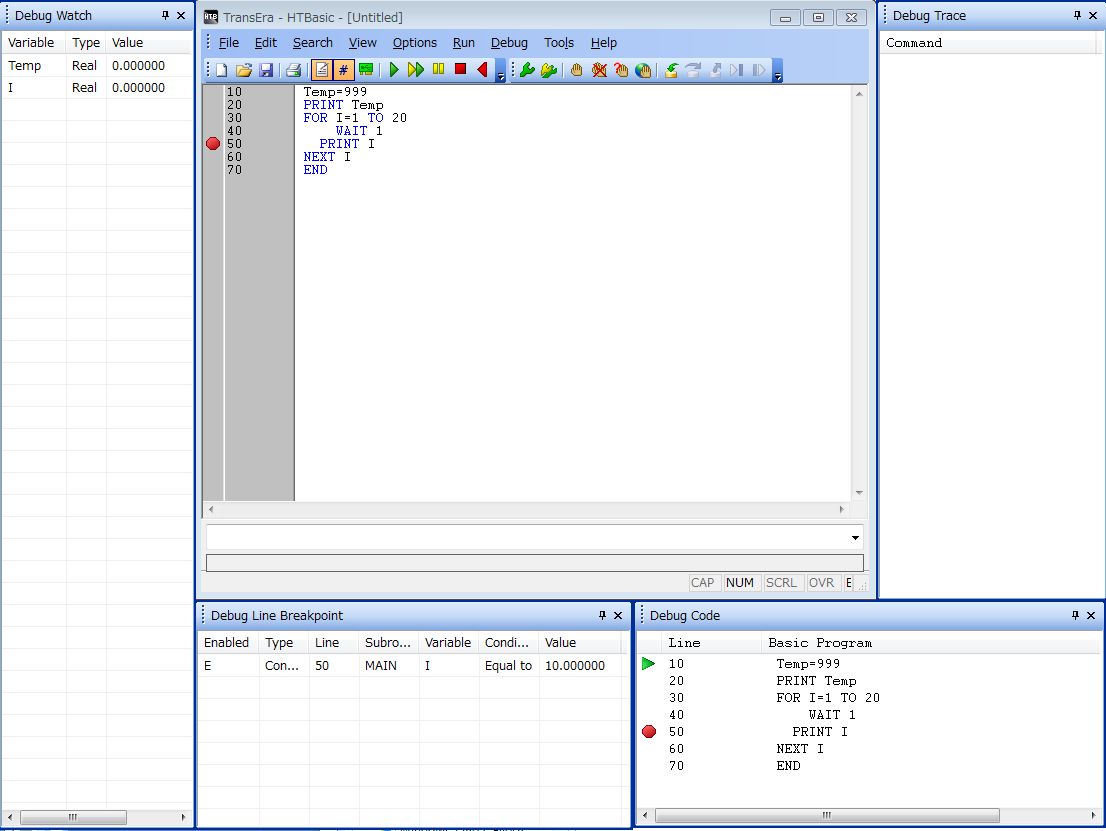Open the Tools menu
Screen dimensions: 1106x831
point(559,42)
